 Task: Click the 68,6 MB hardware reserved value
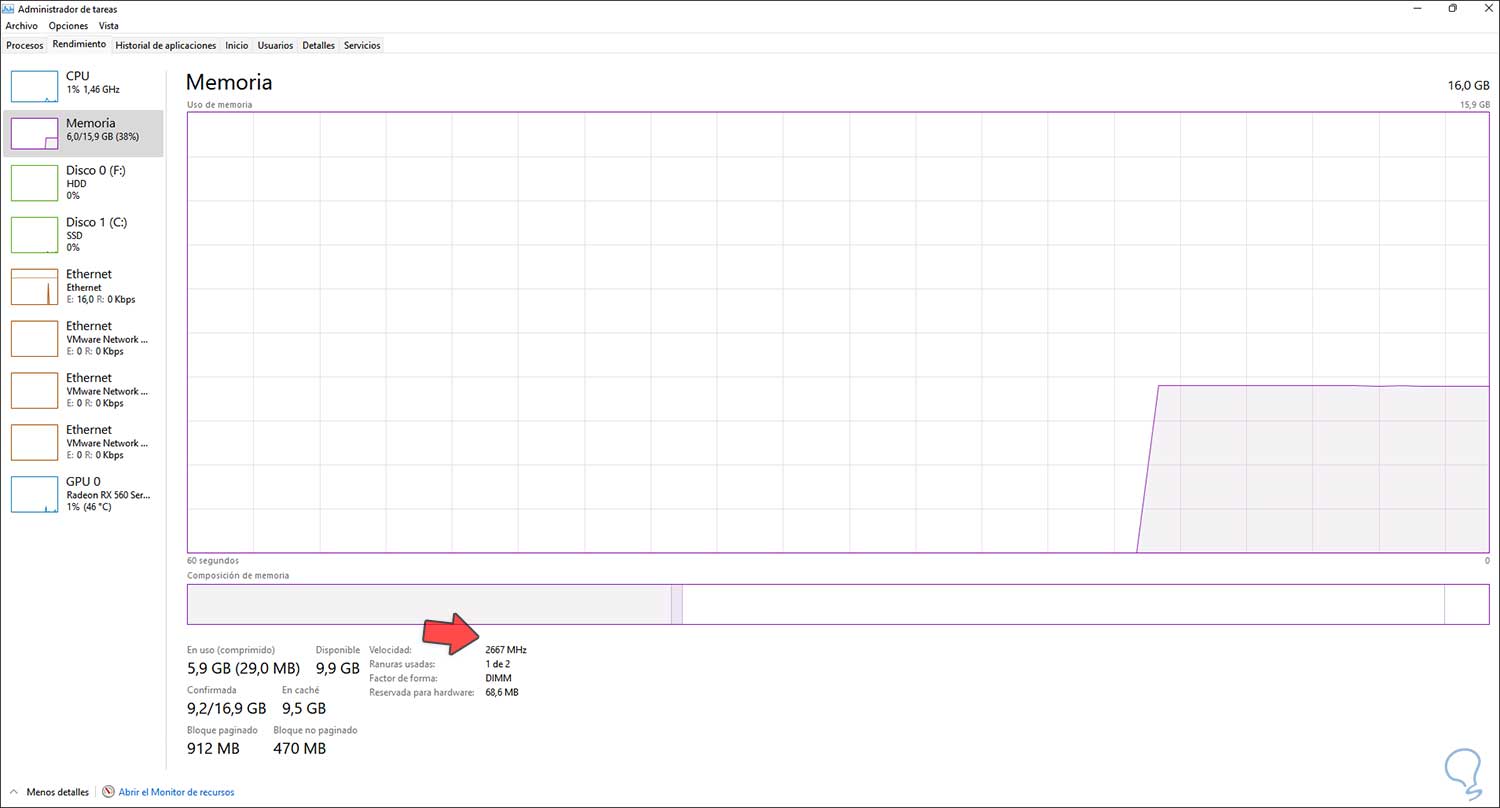pyautogui.click(x=502, y=692)
